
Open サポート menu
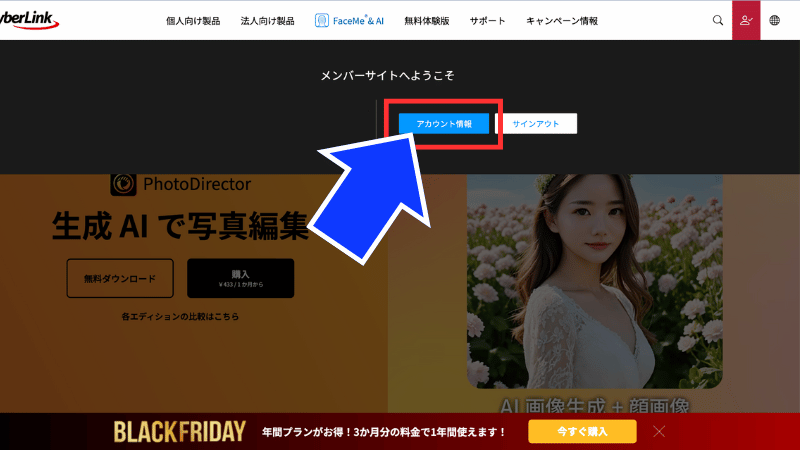pyautogui.click(x=487, y=21)
